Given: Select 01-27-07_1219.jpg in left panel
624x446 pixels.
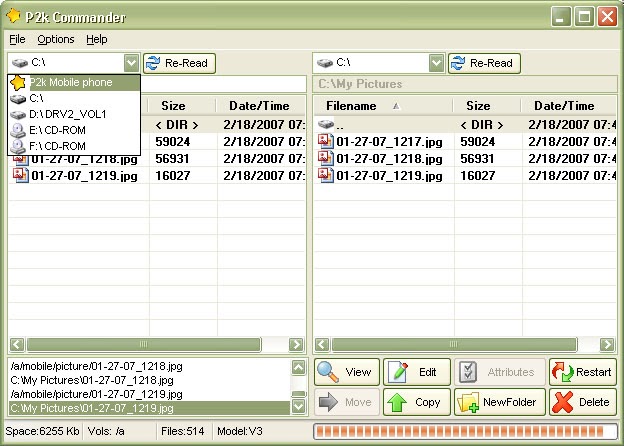Looking at the screenshot, I should [x=84, y=176].
